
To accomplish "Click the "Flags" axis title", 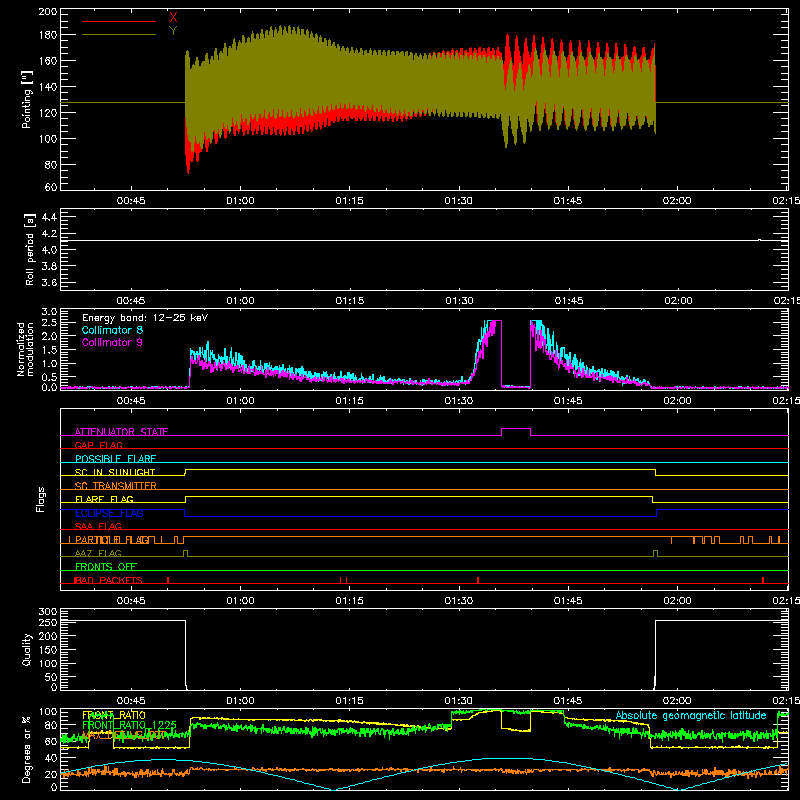I will pyautogui.click(x=41, y=499).
